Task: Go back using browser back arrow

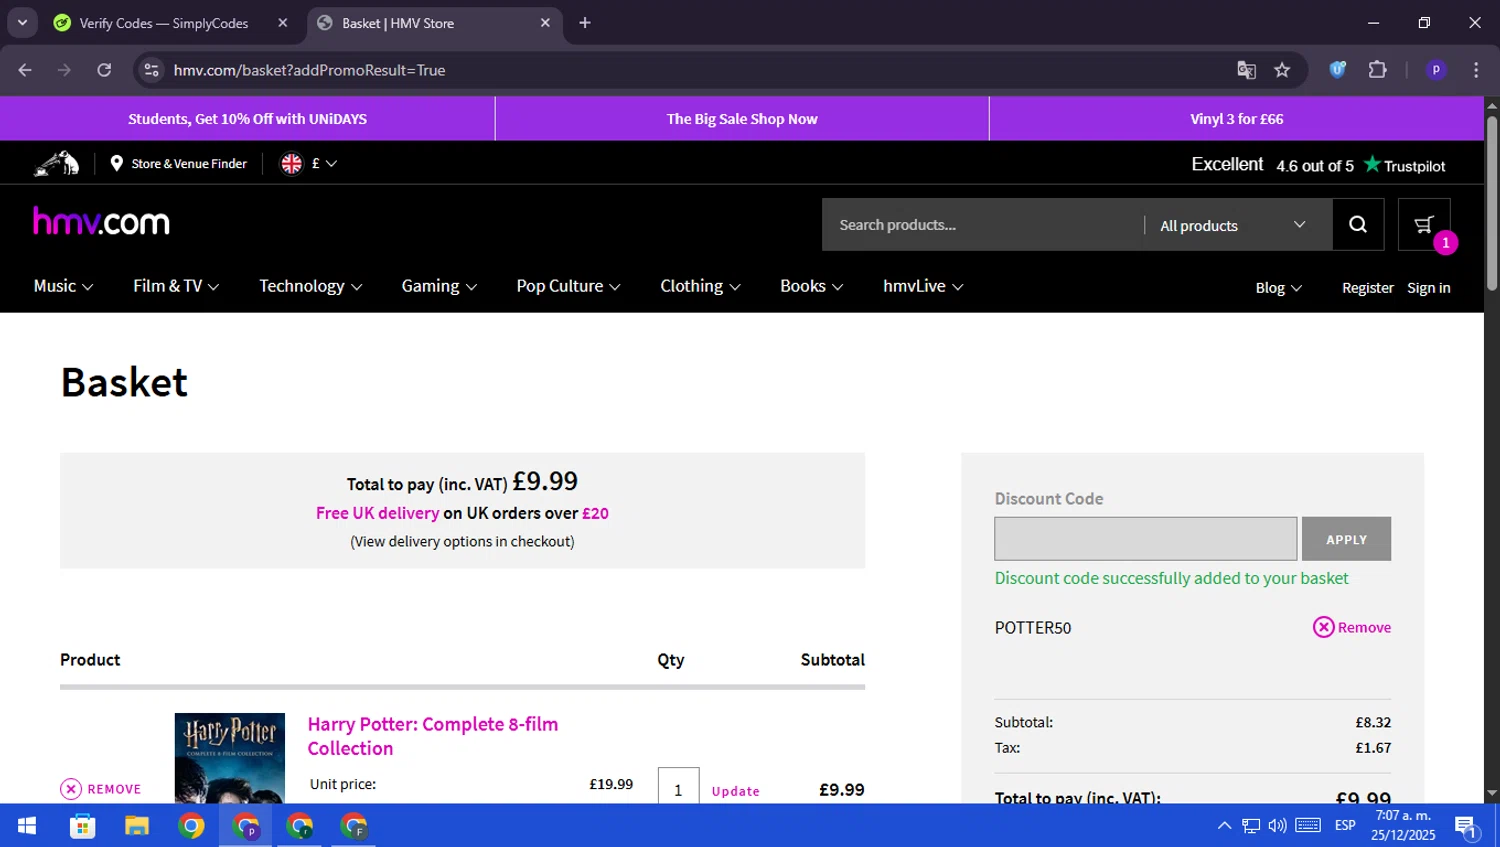Action: point(25,70)
